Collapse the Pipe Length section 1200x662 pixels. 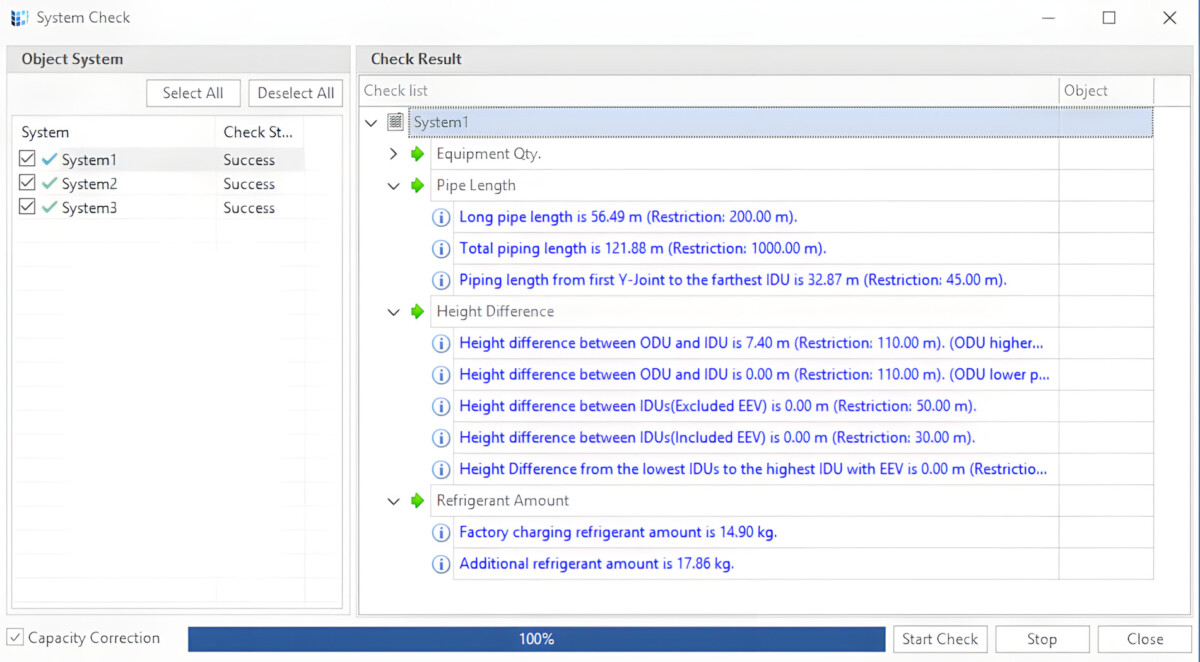[x=393, y=186]
